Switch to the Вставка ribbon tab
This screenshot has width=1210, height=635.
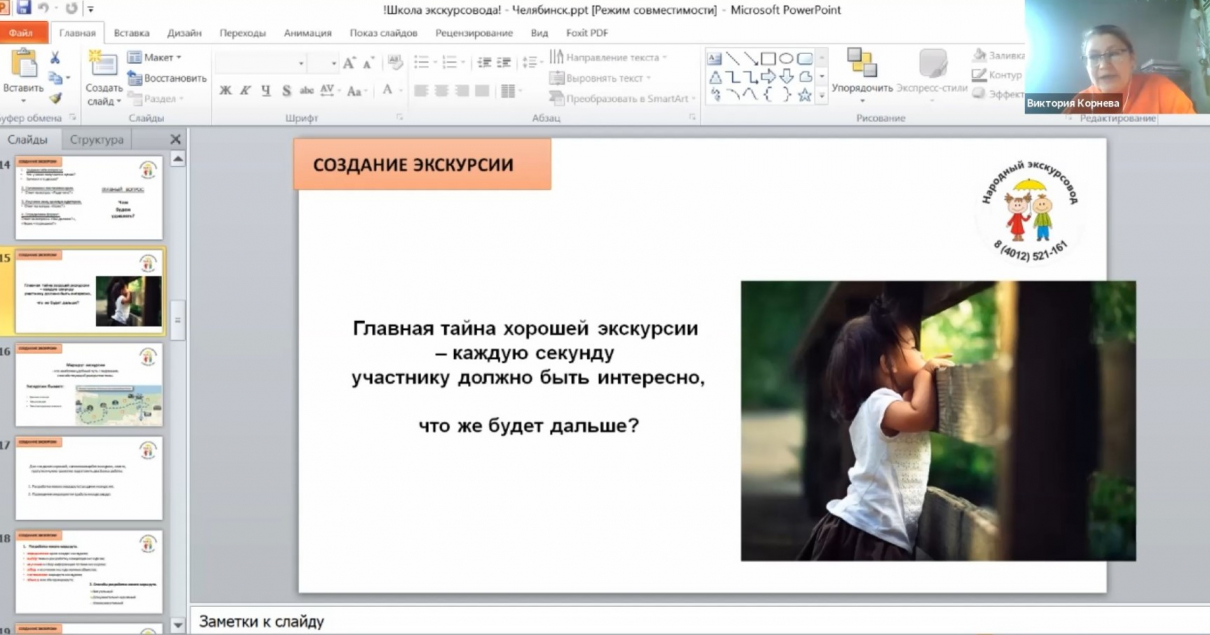pyautogui.click(x=132, y=33)
